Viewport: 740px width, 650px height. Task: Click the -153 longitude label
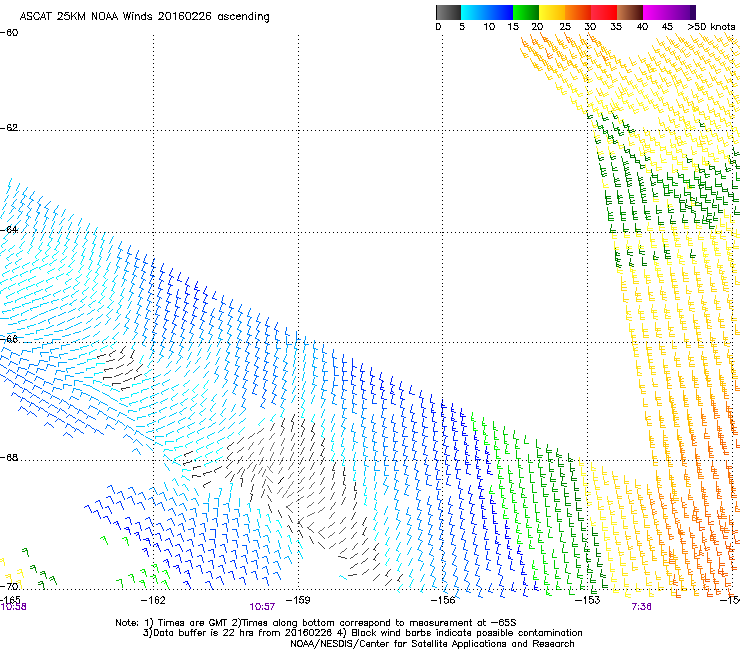(x=588, y=600)
